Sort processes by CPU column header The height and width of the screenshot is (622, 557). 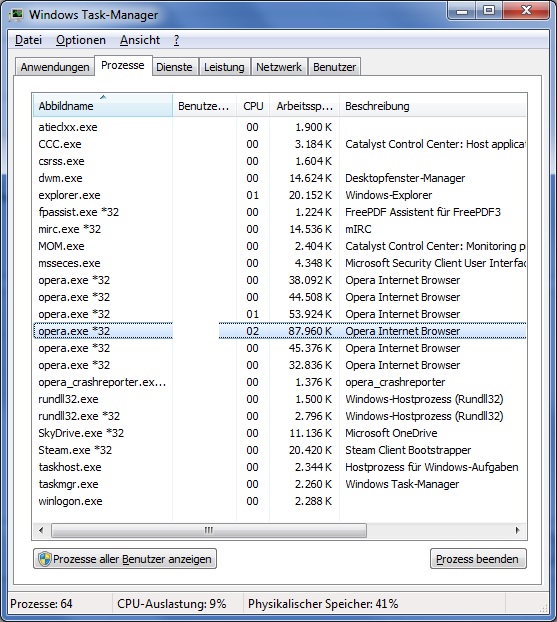click(x=253, y=106)
